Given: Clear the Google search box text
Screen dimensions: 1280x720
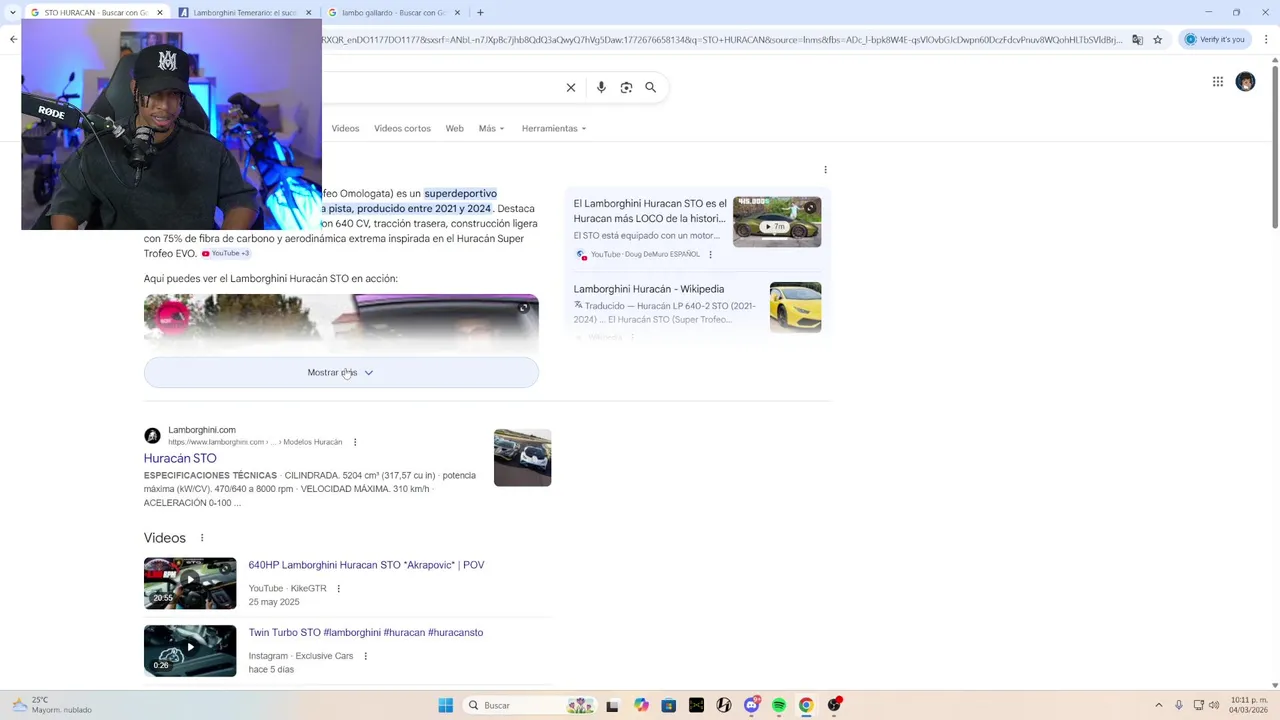Looking at the screenshot, I should coord(571,88).
